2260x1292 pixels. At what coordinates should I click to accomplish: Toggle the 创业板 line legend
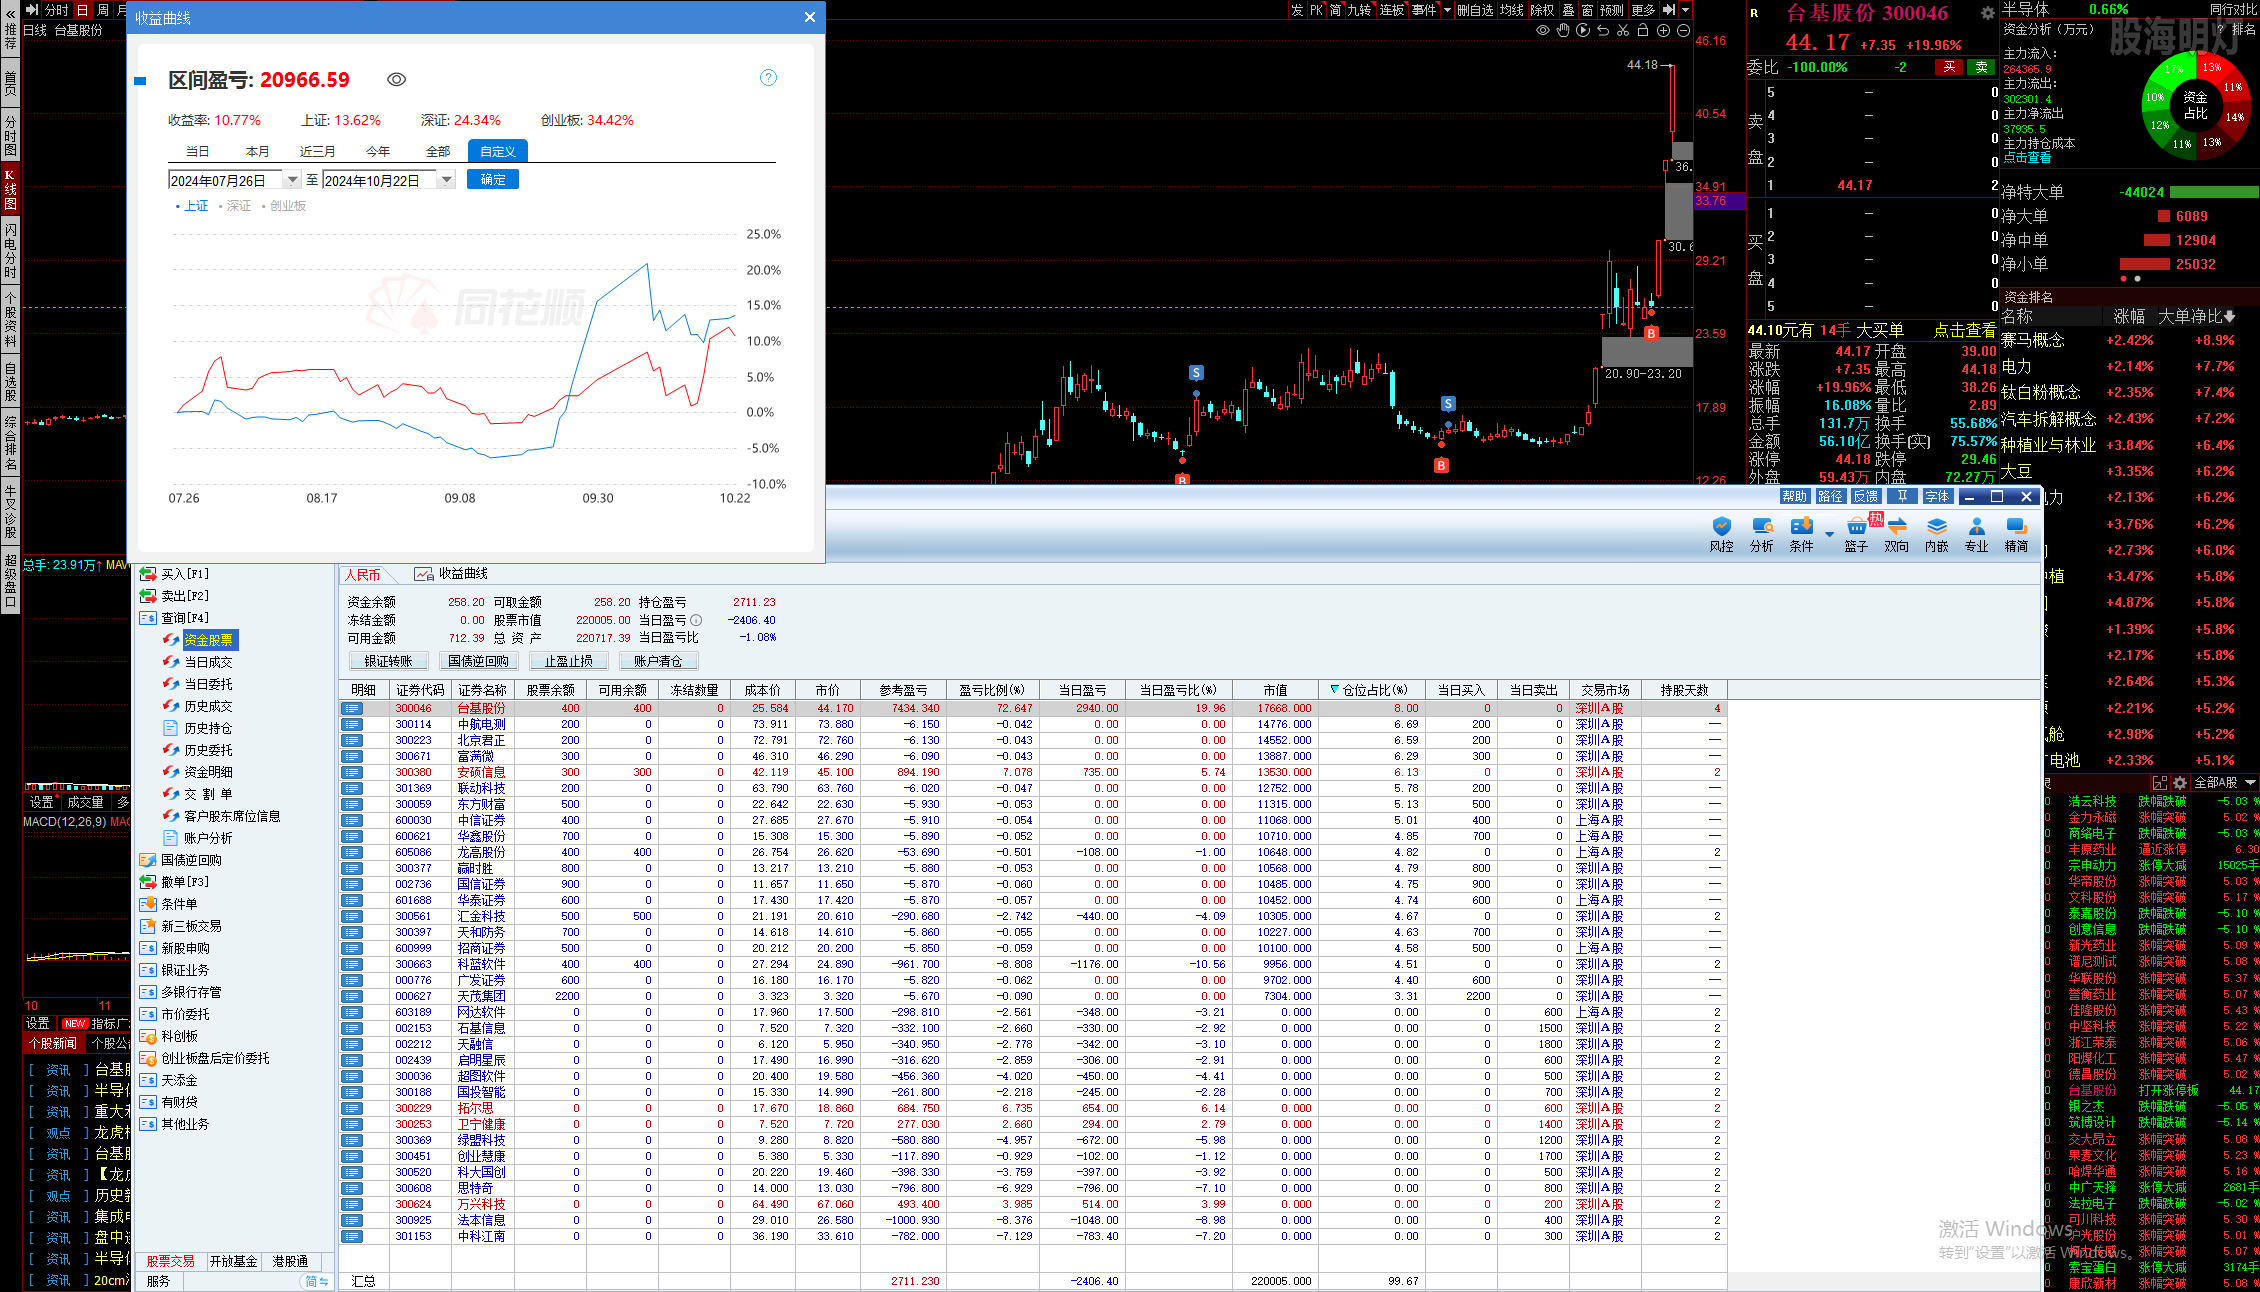[284, 206]
